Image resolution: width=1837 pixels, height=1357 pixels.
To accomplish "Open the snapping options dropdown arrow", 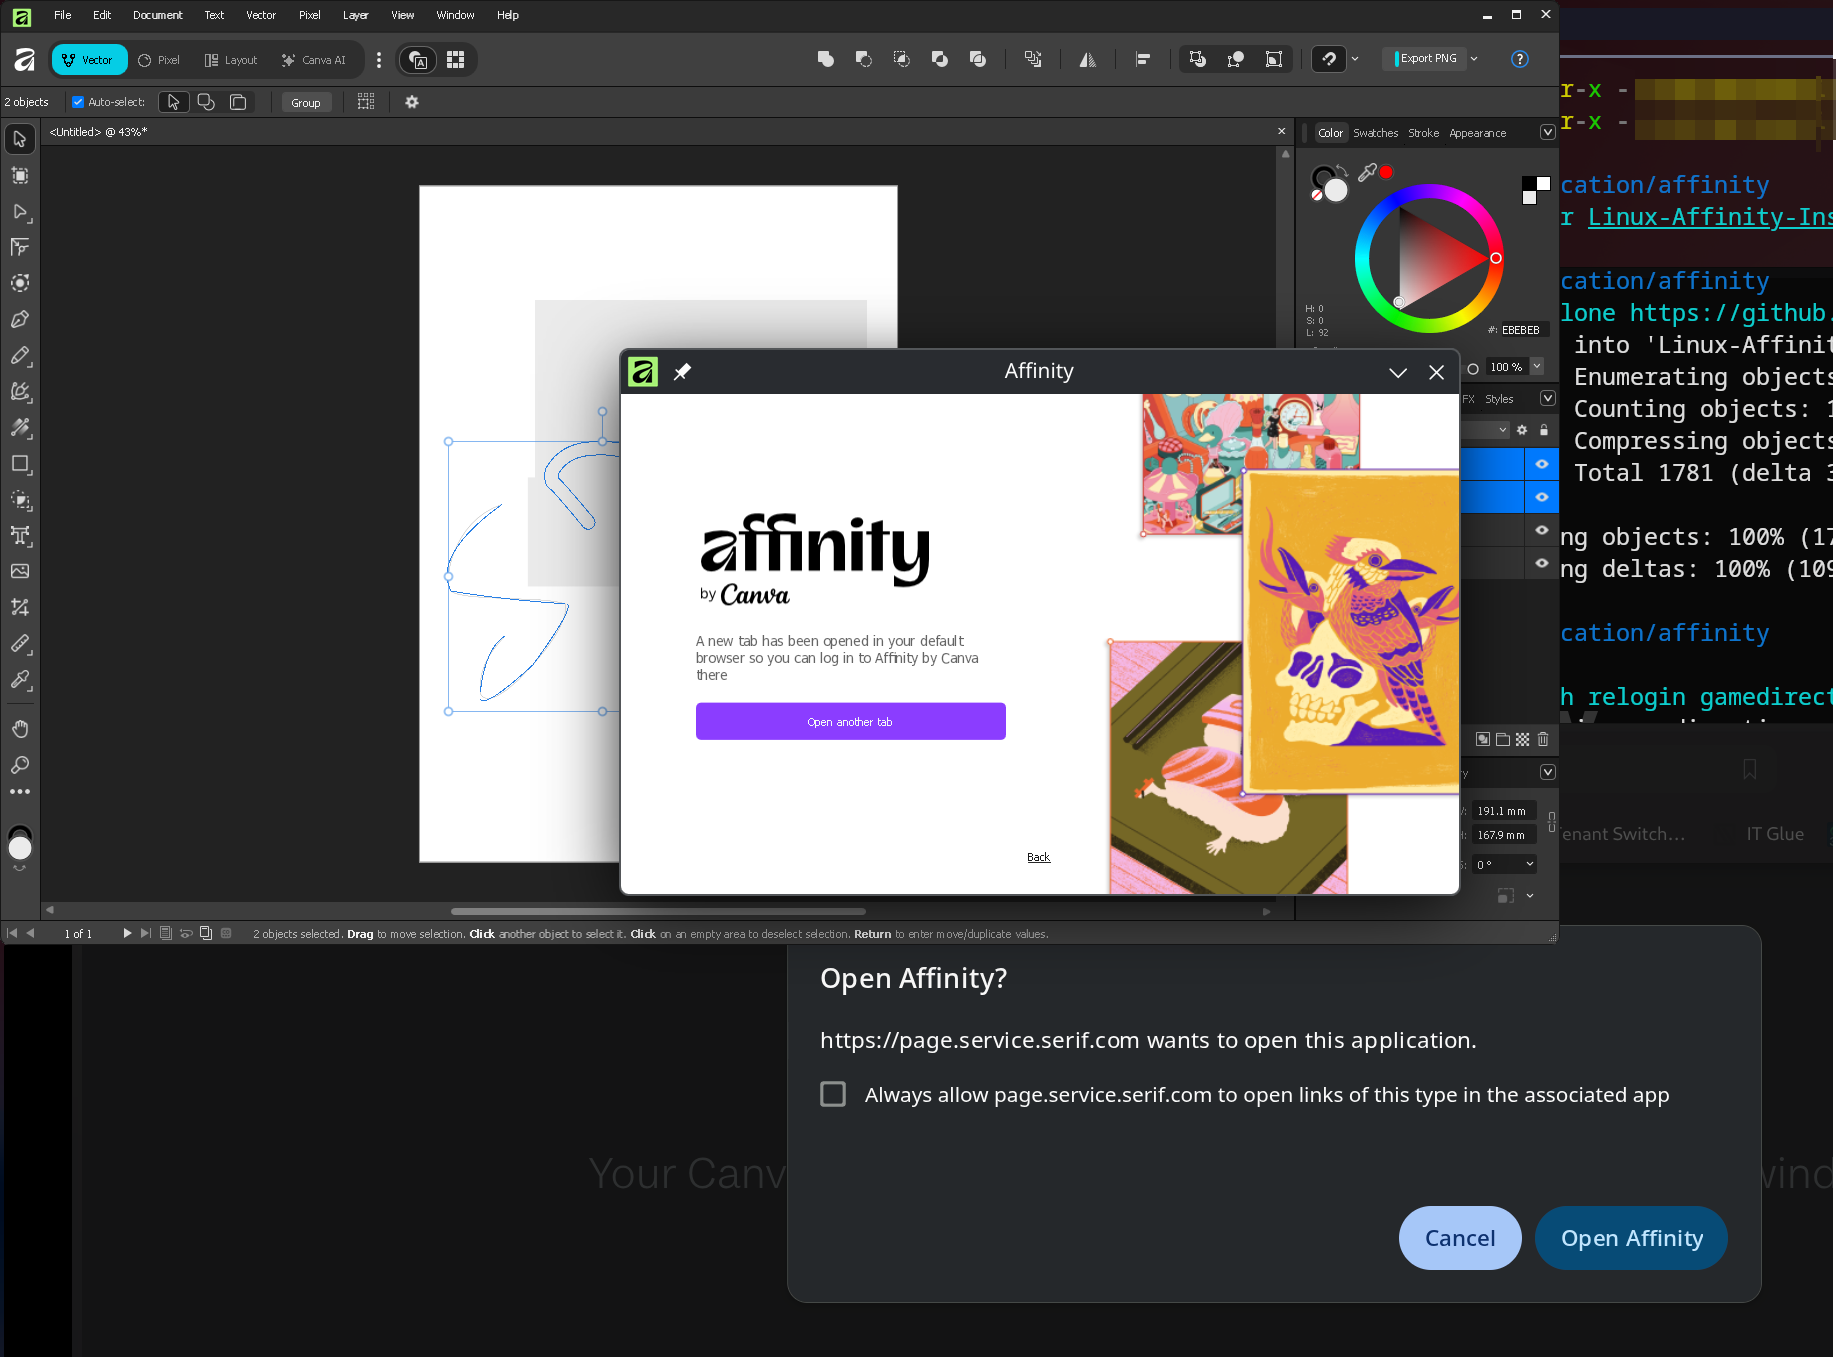I will point(1355,59).
